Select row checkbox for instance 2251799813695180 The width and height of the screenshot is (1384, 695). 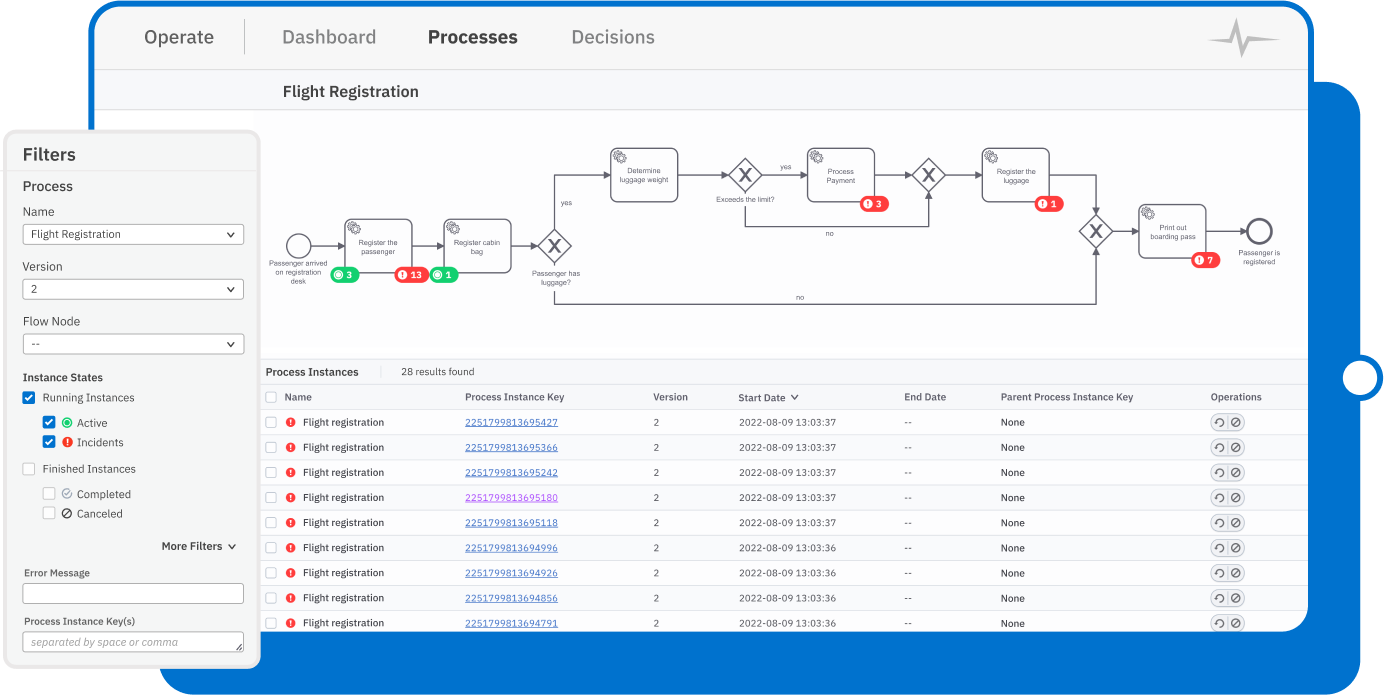pyautogui.click(x=271, y=498)
